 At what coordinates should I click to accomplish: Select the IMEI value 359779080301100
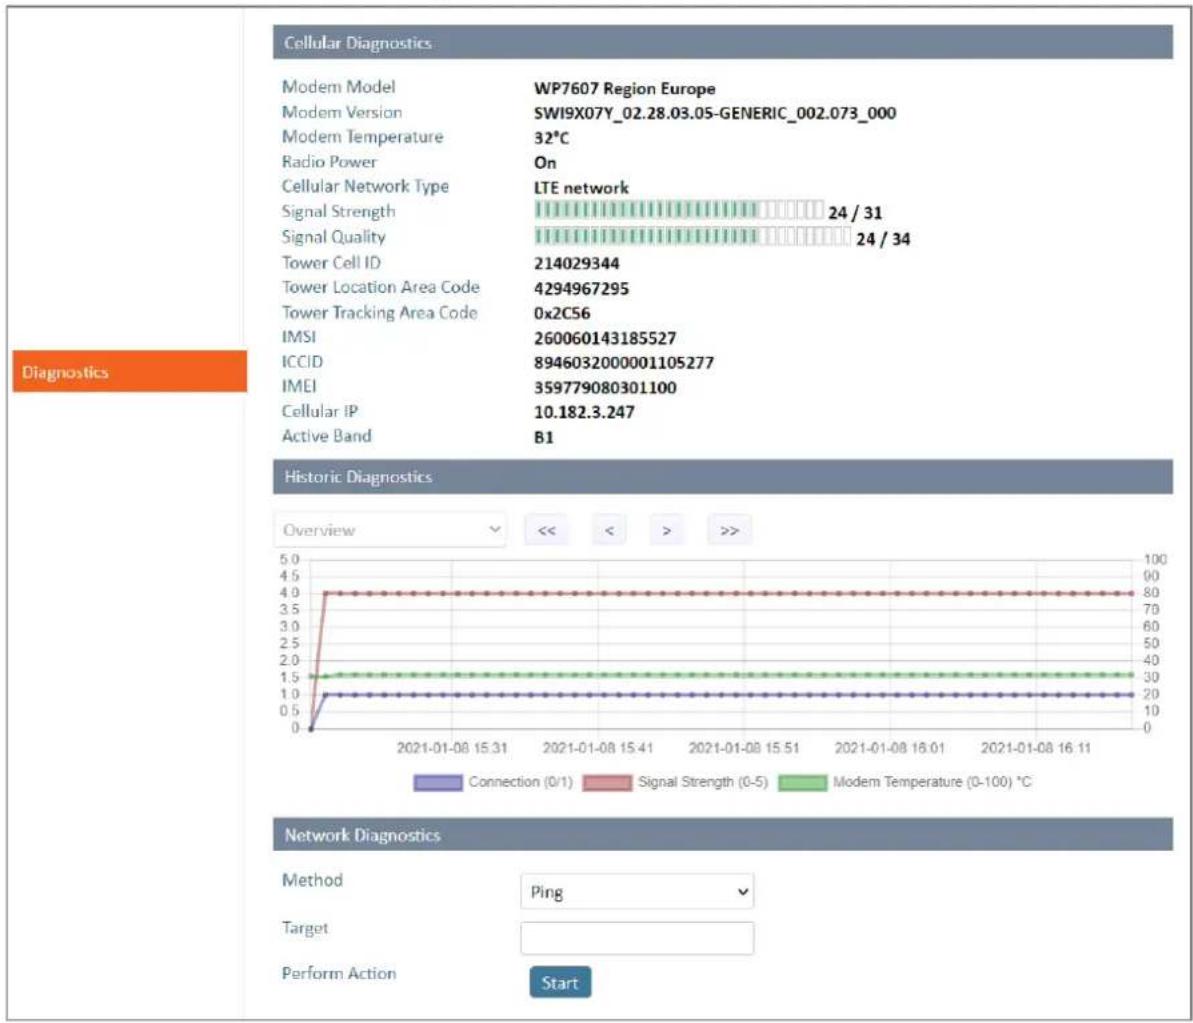[606, 388]
